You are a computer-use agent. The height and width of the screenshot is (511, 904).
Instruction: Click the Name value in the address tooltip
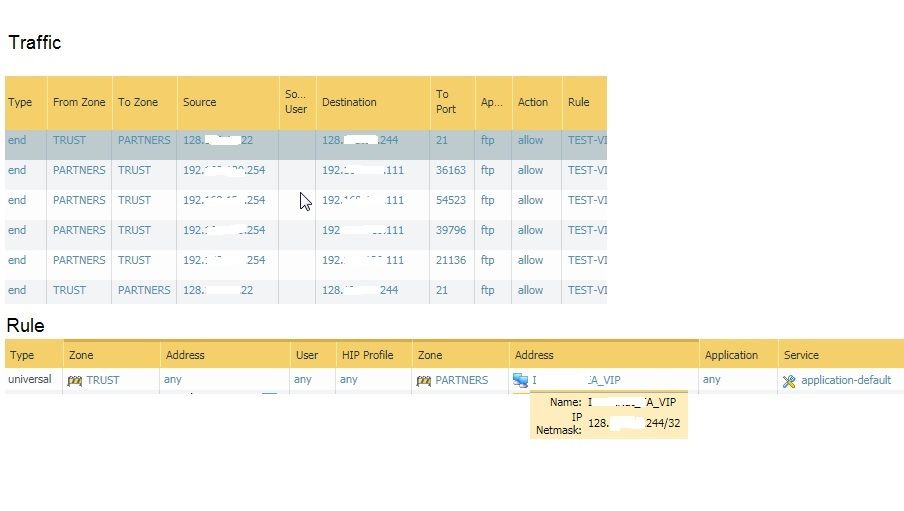[x=632, y=402]
